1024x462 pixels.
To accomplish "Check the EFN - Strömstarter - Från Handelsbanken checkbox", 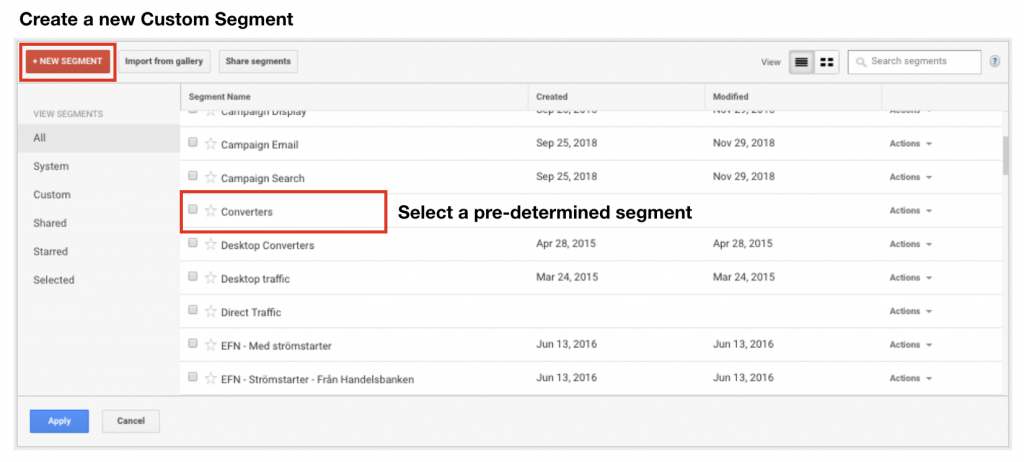I will click(x=193, y=377).
